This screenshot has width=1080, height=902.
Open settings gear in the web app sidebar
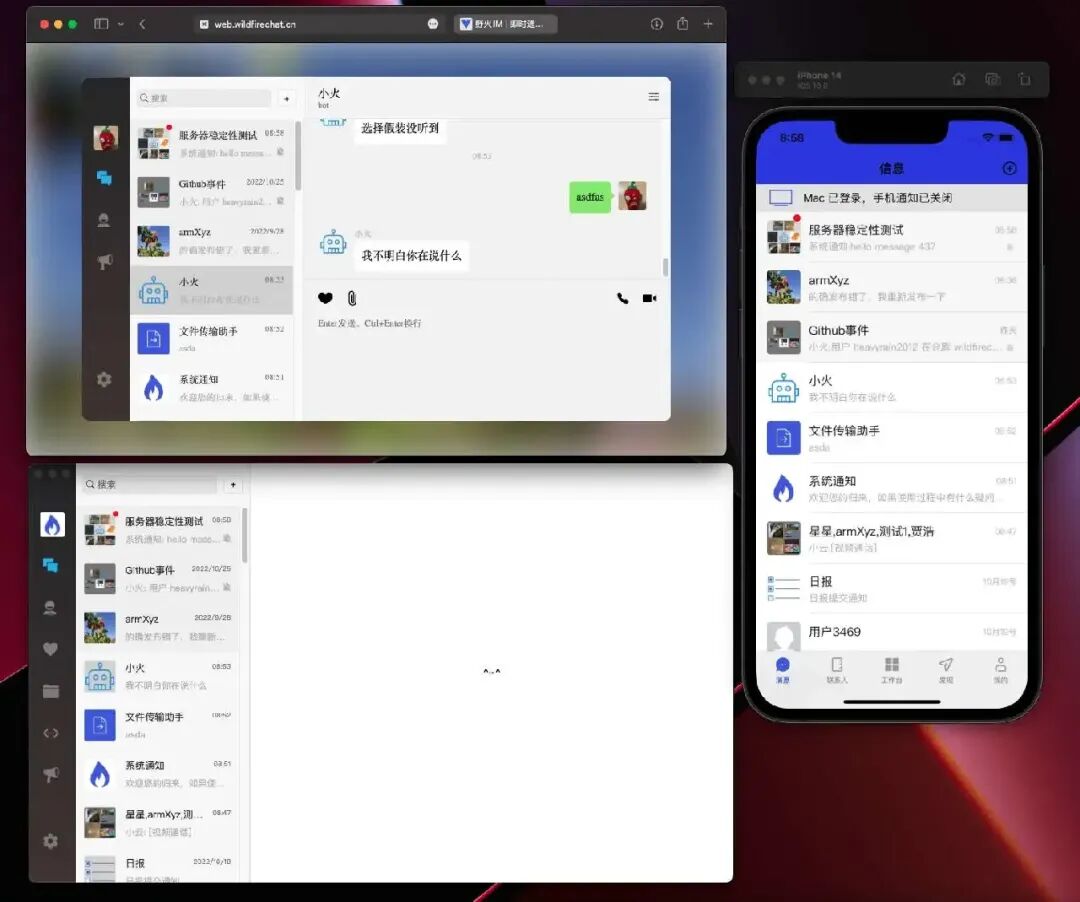pos(104,379)
